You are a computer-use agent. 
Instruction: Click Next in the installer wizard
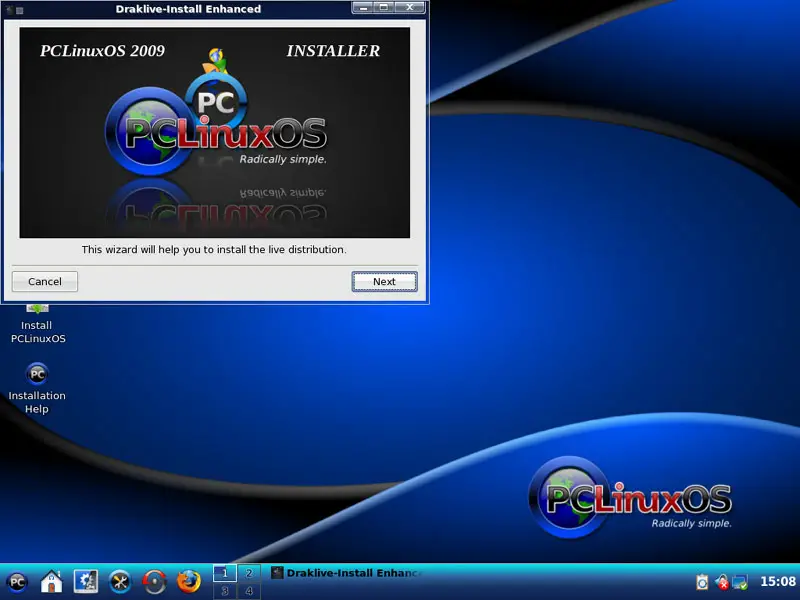(384, 282)
